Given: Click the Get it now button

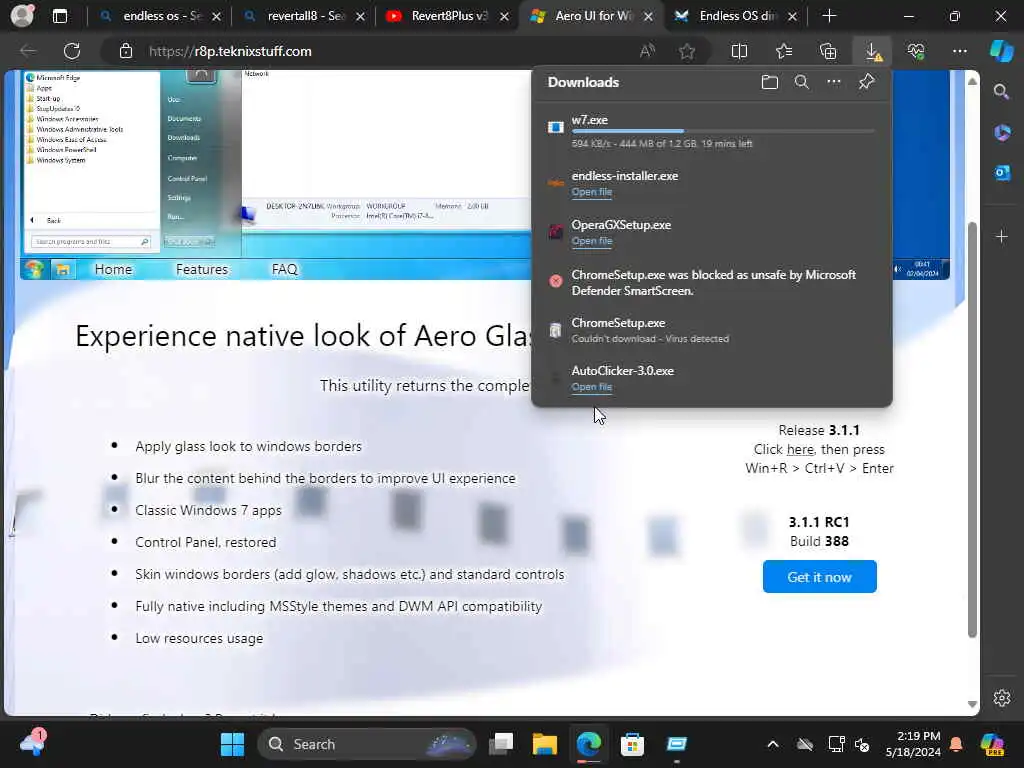Looking at the screenshot, I should pos(819,577).
